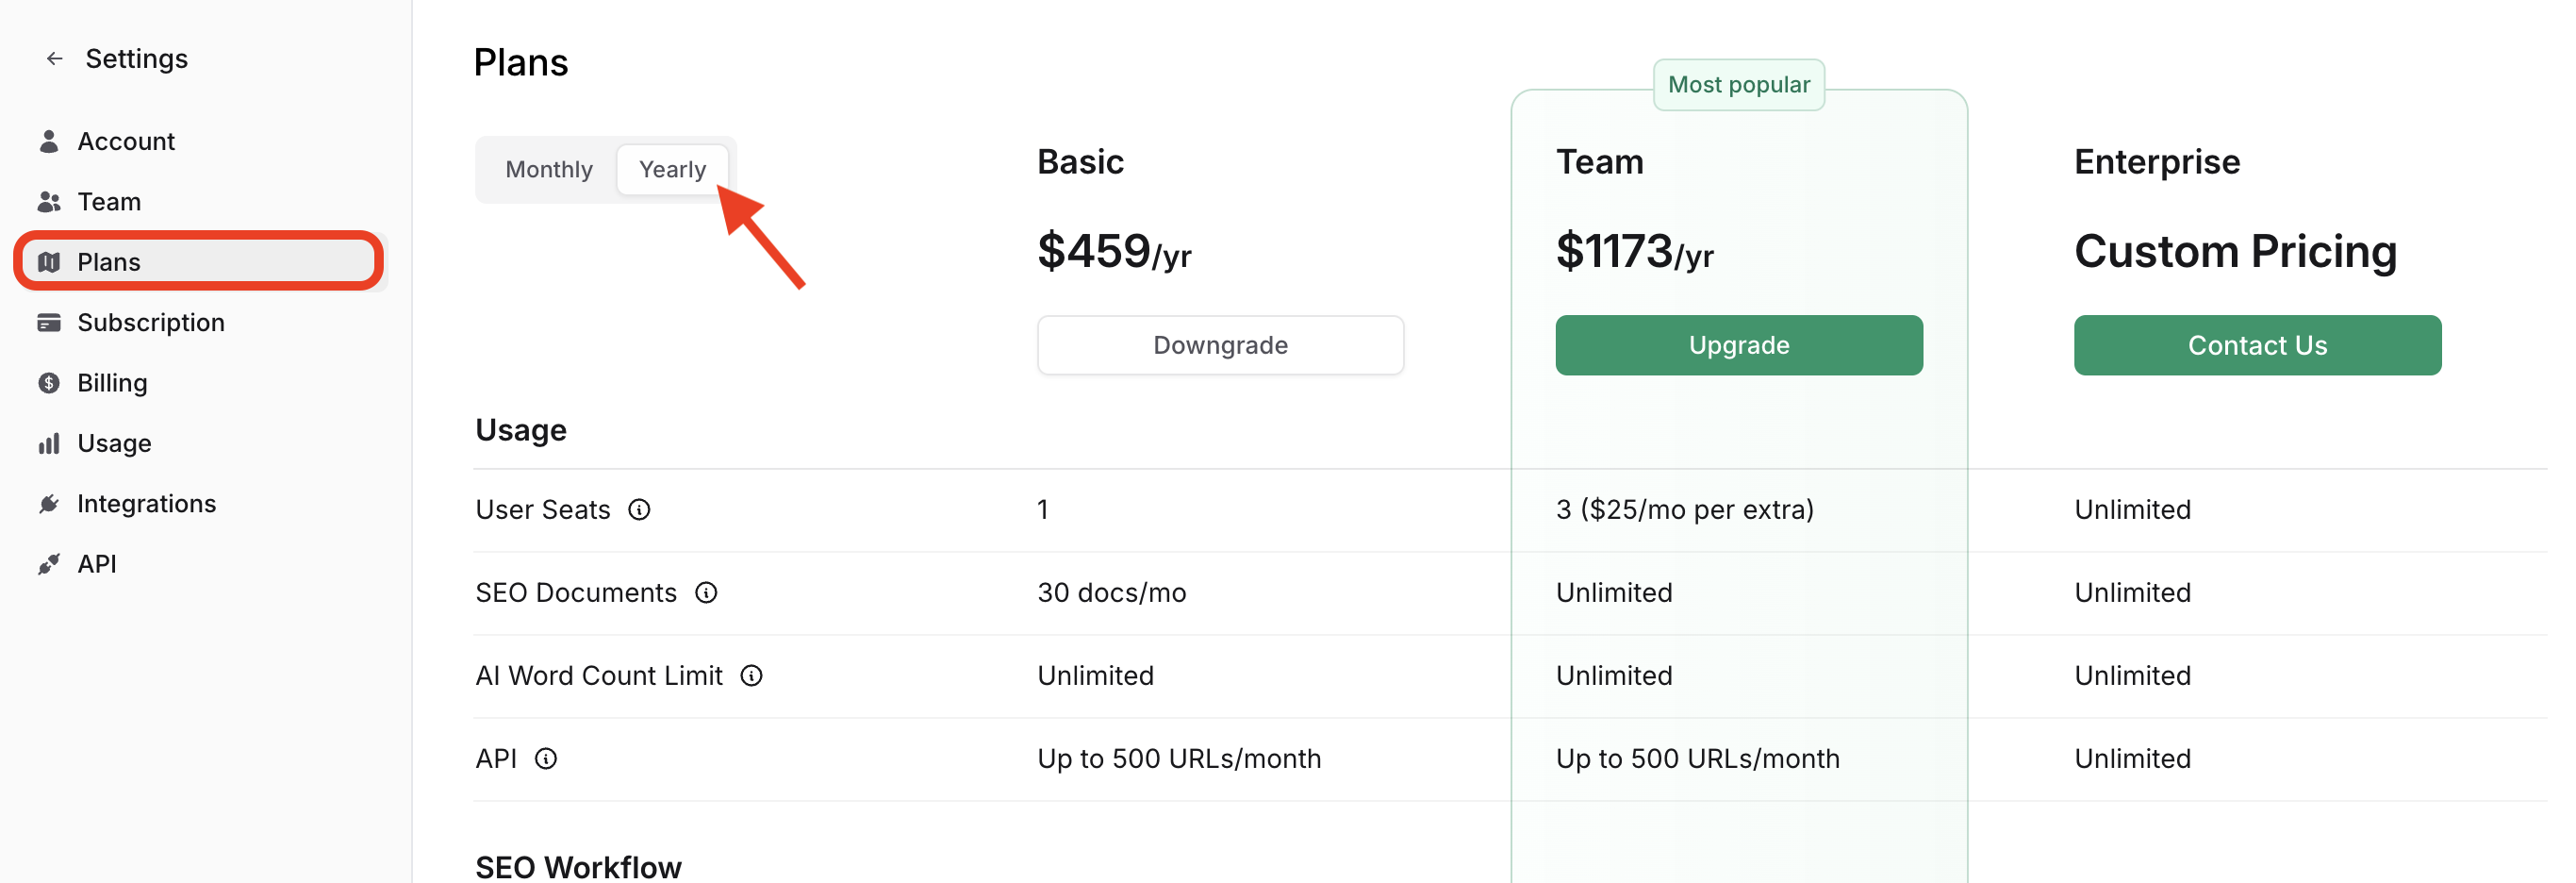Upgrade to the Team plan

[1738, 345]
